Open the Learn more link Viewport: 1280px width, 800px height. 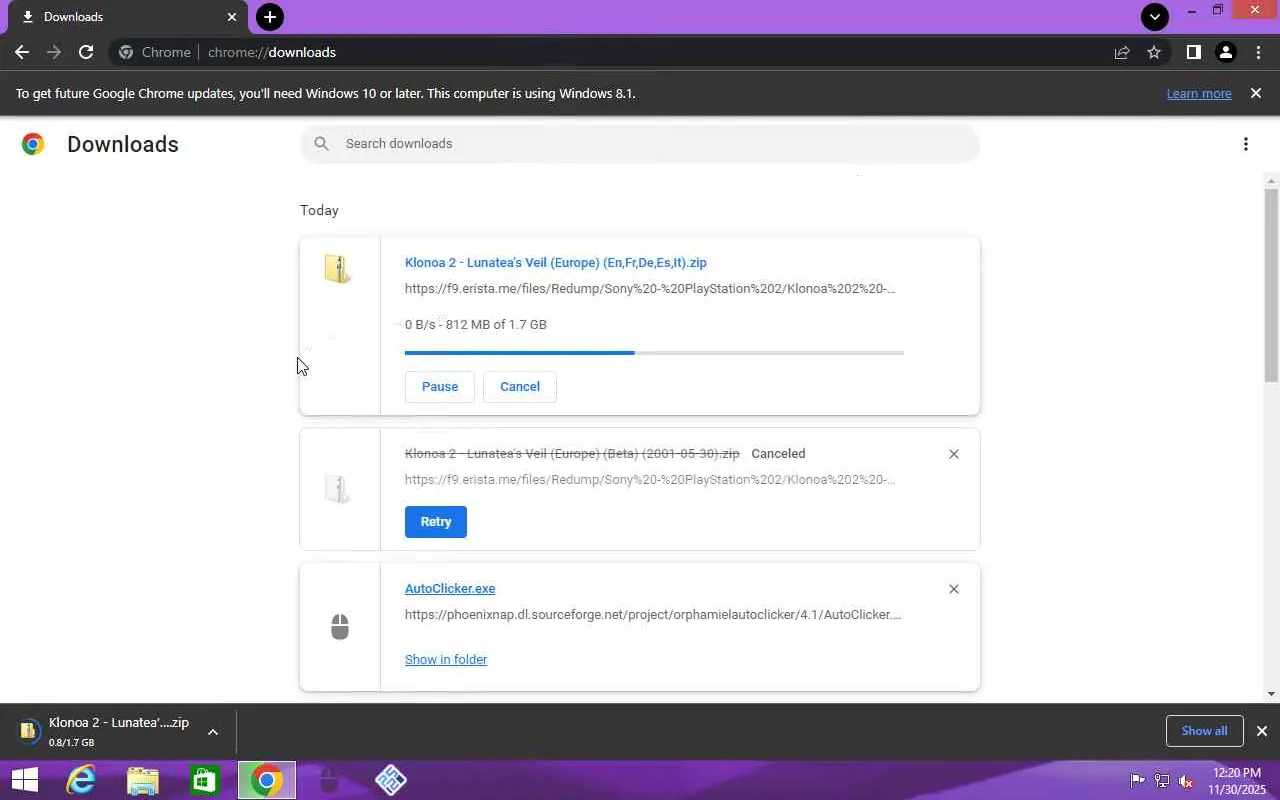(x=1199, y=93)
